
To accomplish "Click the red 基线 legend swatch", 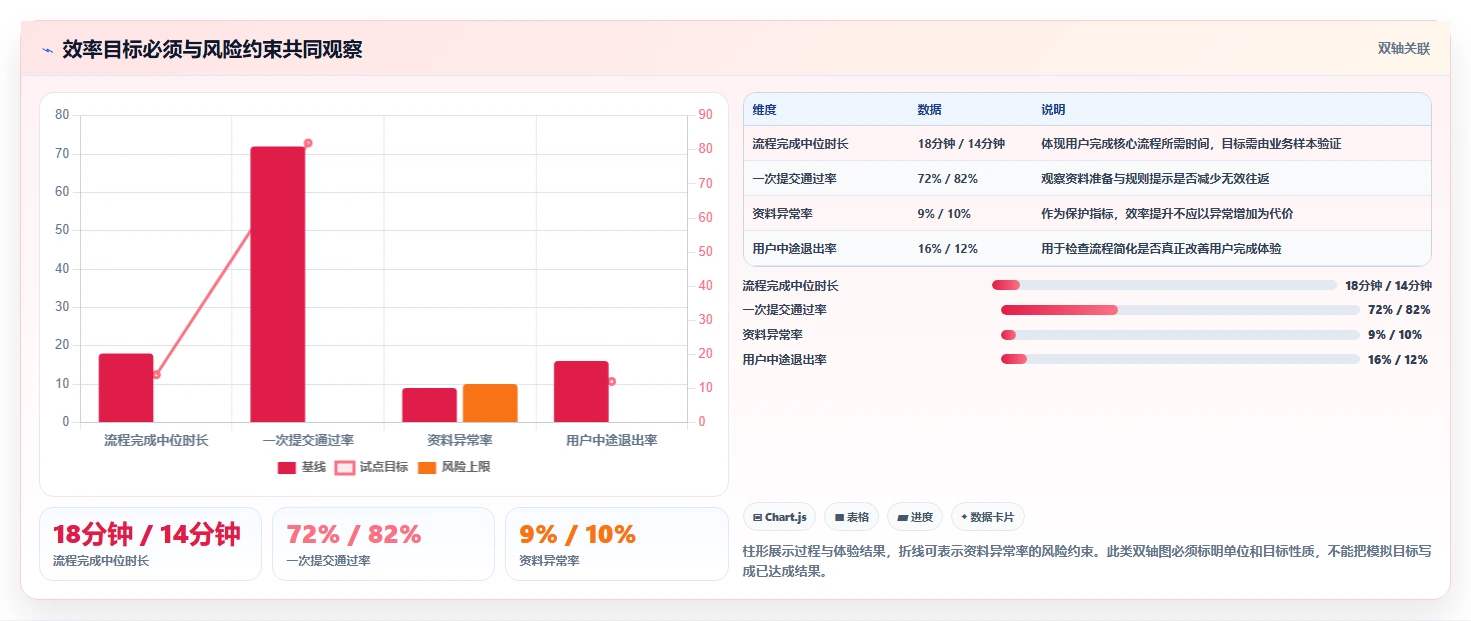I will 287,467.
